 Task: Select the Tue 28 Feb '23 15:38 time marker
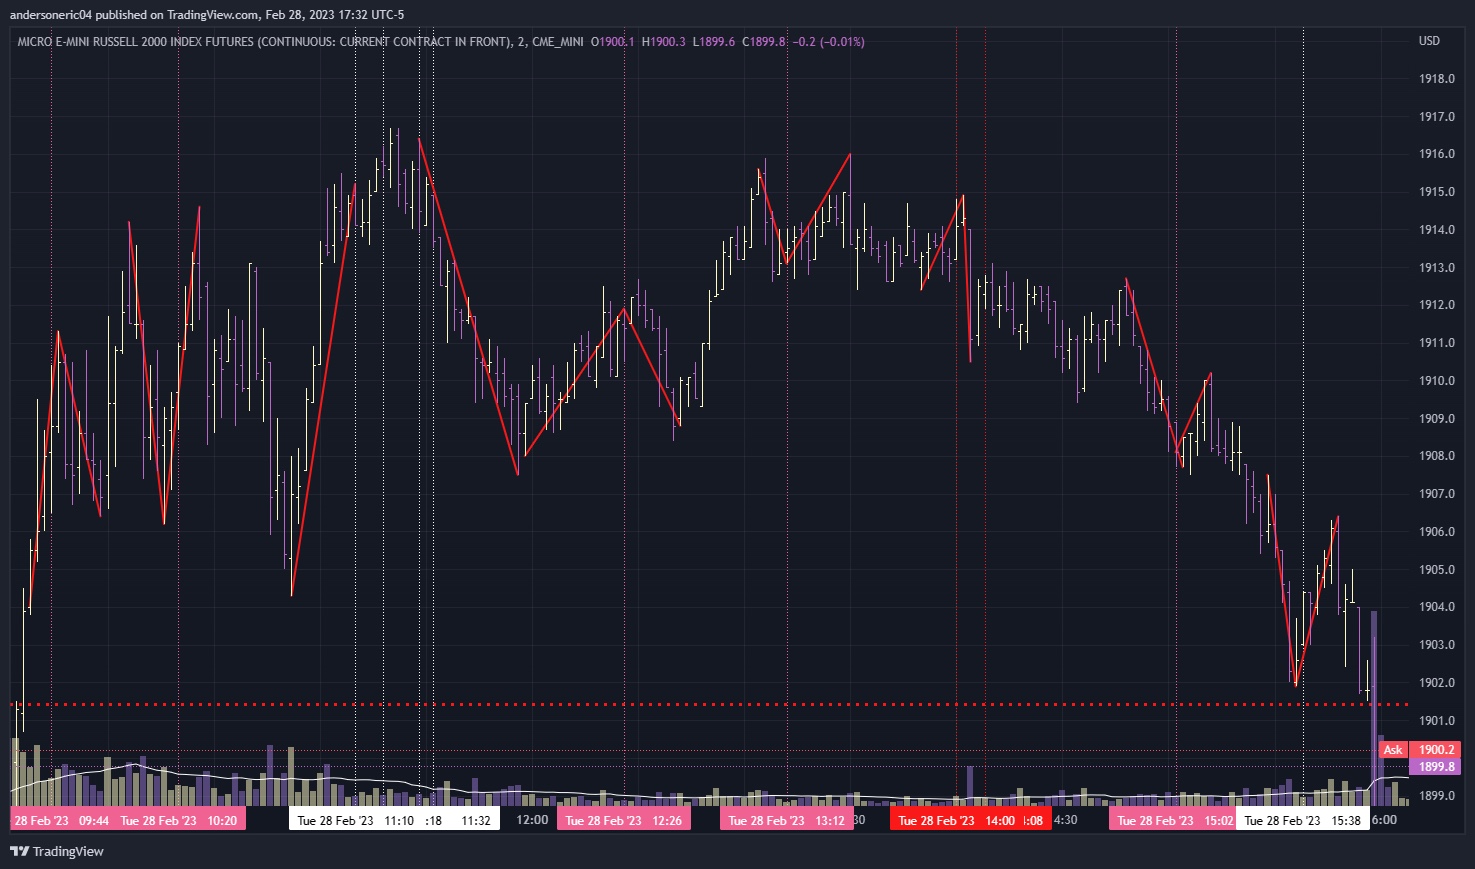pos(1303,820)
